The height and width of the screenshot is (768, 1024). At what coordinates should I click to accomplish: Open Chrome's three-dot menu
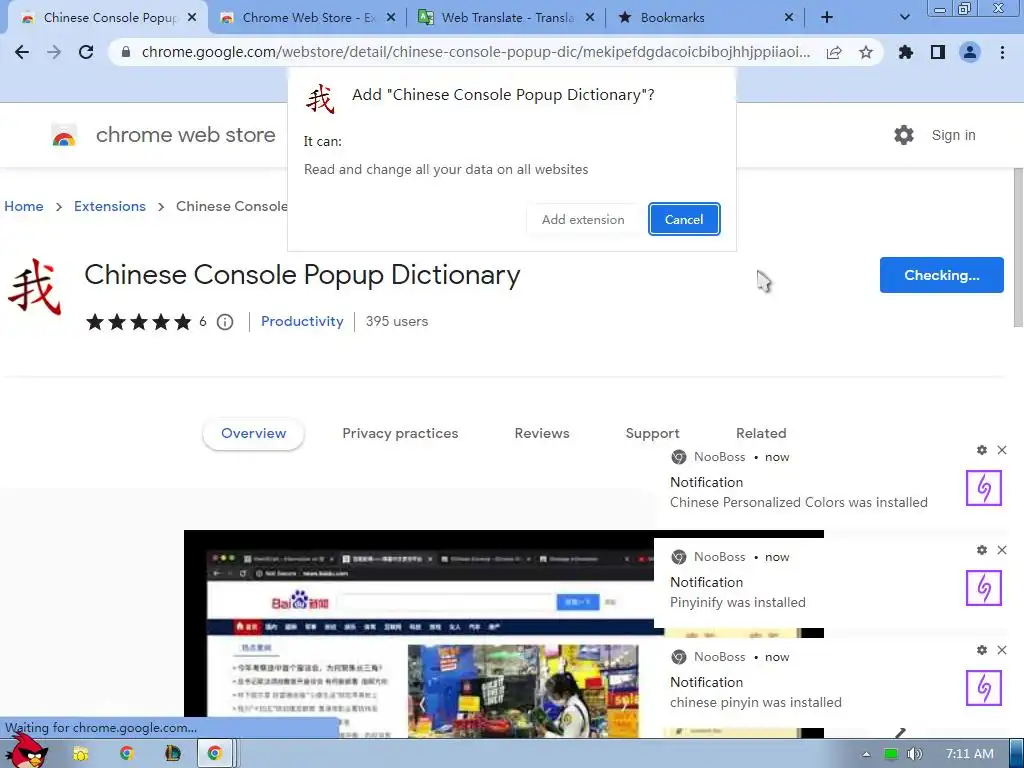tap(1002, 52)
